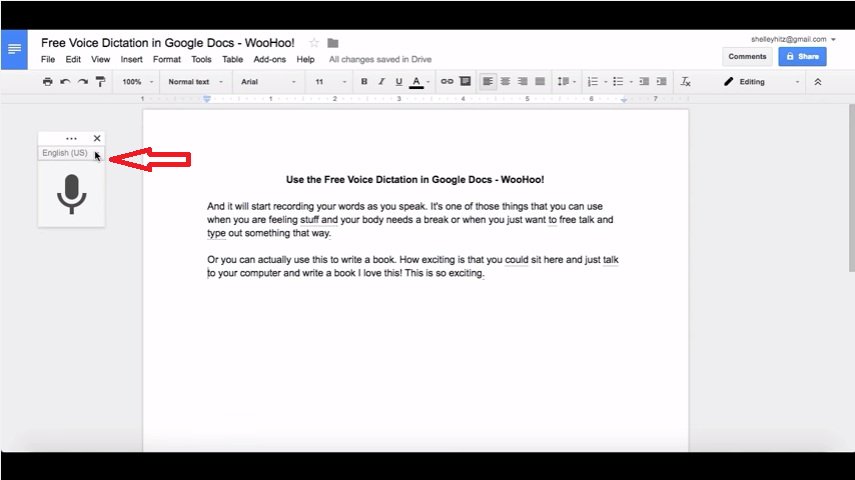Toggle Underline formatting
The height and width of the screenshot is (480, 855).
pos(399,82)
